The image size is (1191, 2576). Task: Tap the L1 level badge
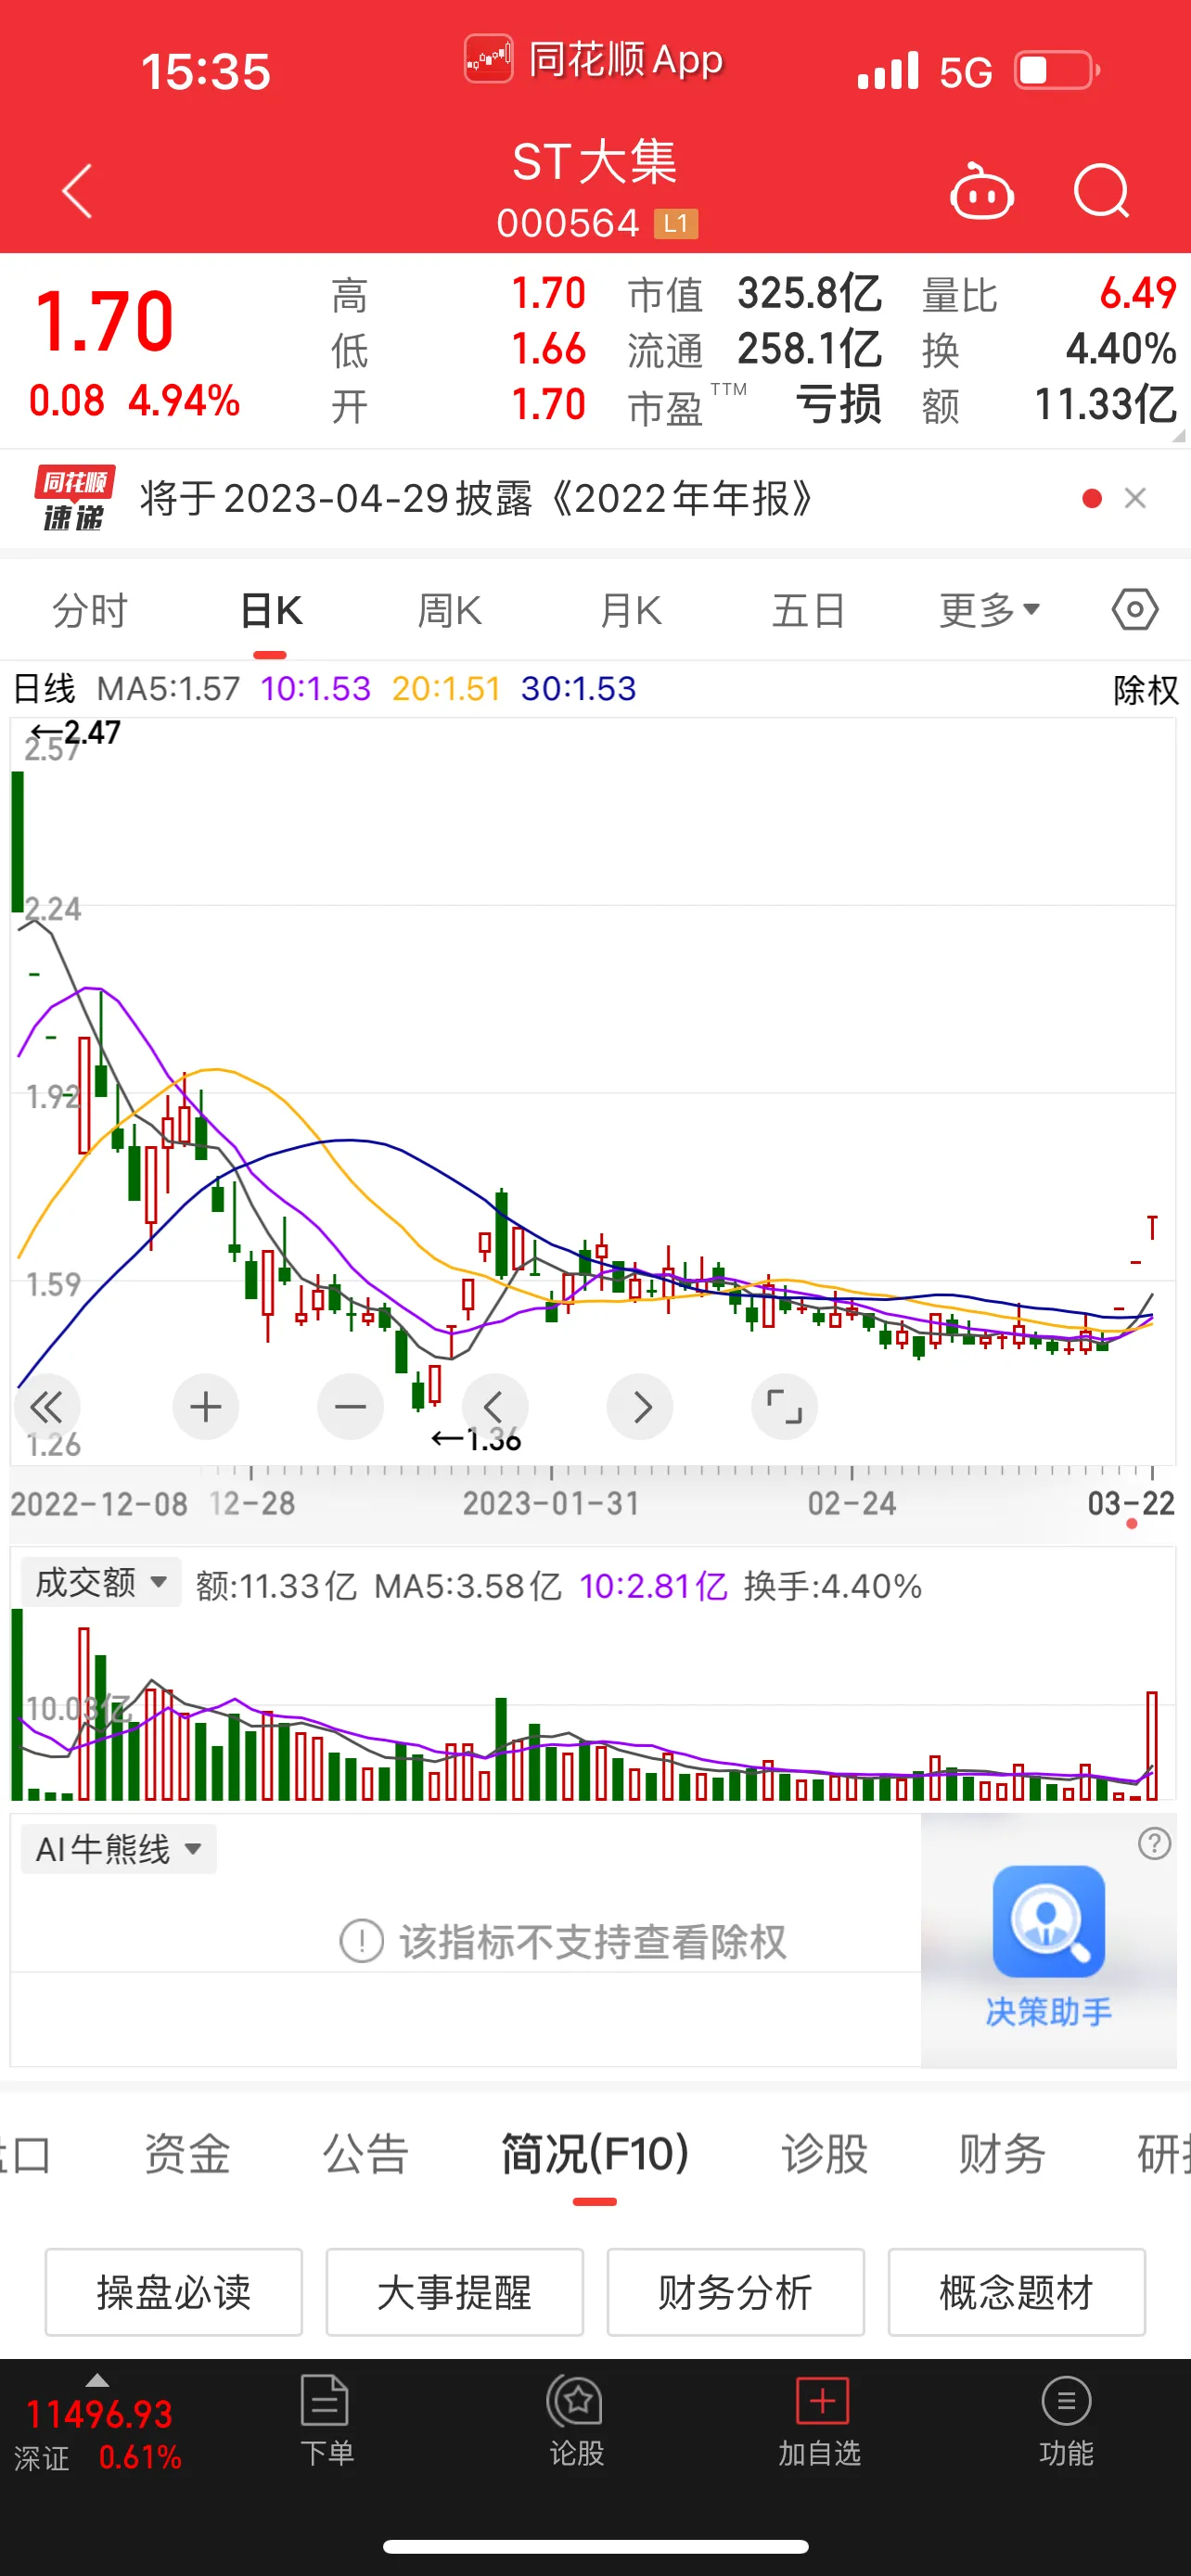676,223
